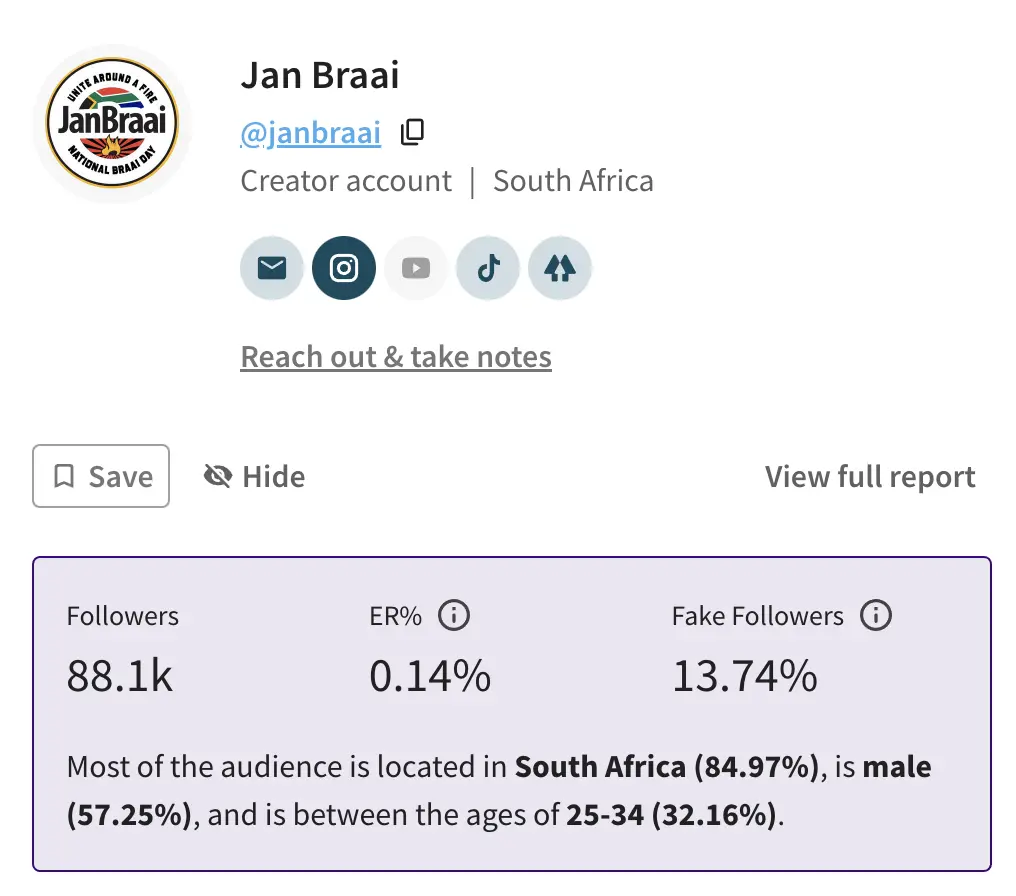Open the Fake Followers info icon
1016x896 pixels.
click(876, 615)
